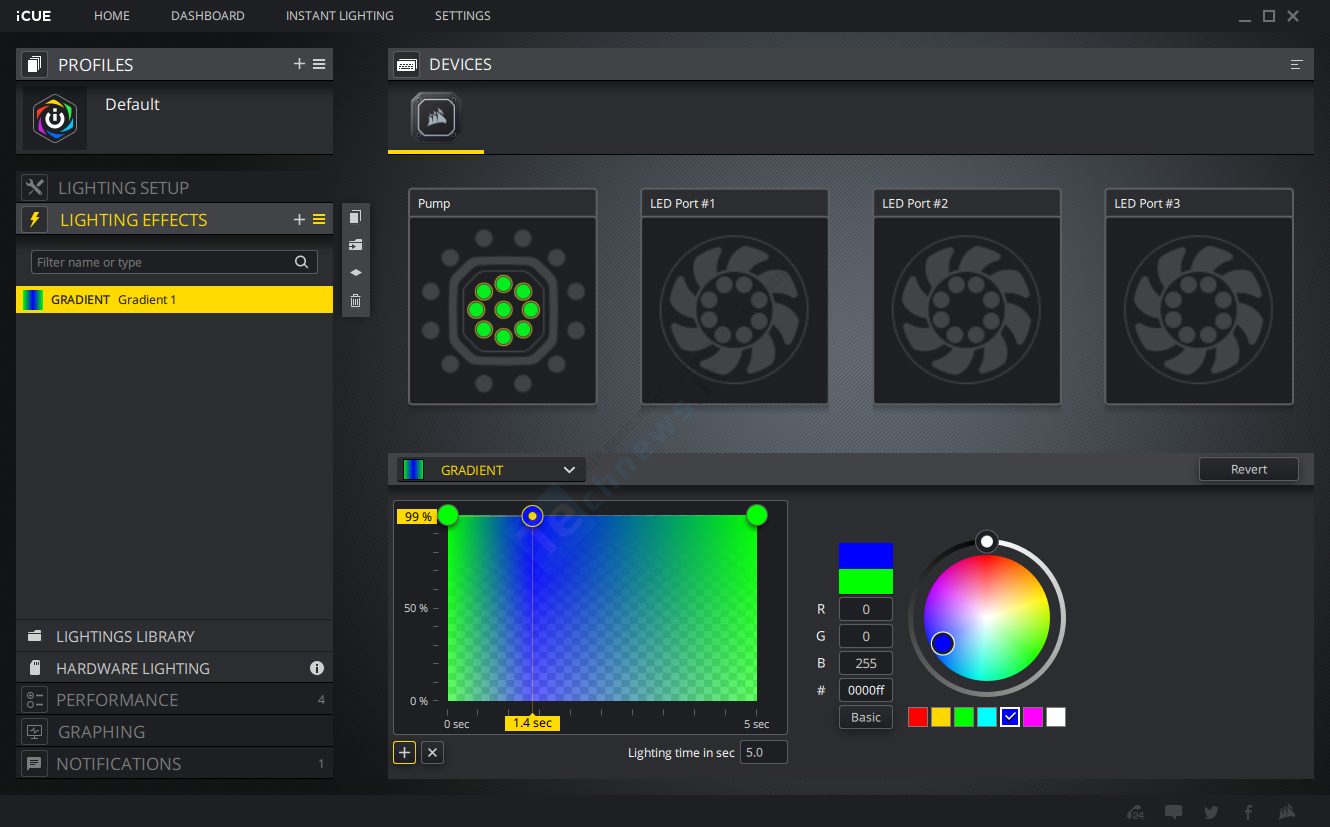Image resolution: width=1330 pixels, height=827 pixels.
Task: Open the Devices panel options menu
Action: pyautogui.click(x=1297, y=64)
